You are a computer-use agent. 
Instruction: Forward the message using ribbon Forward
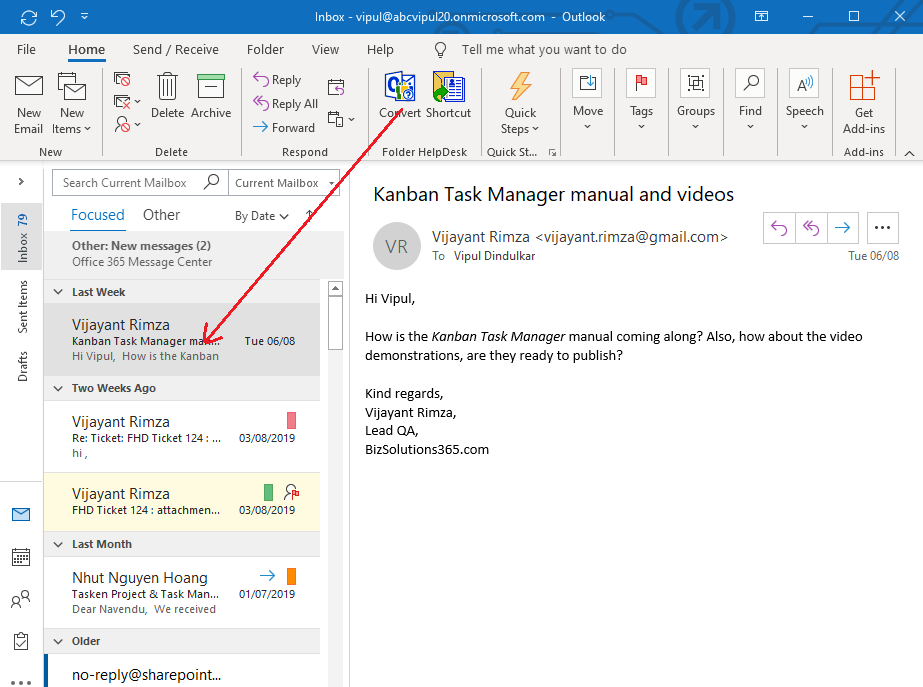(x=284, y=128)
